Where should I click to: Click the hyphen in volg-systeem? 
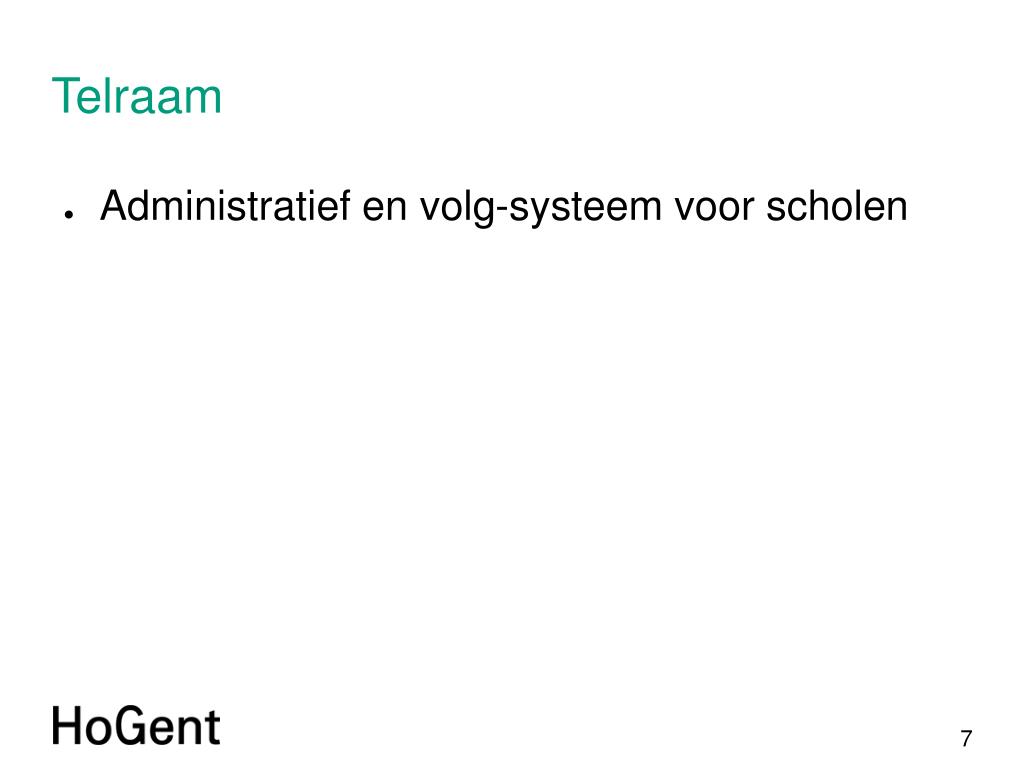tap(502, 210)
